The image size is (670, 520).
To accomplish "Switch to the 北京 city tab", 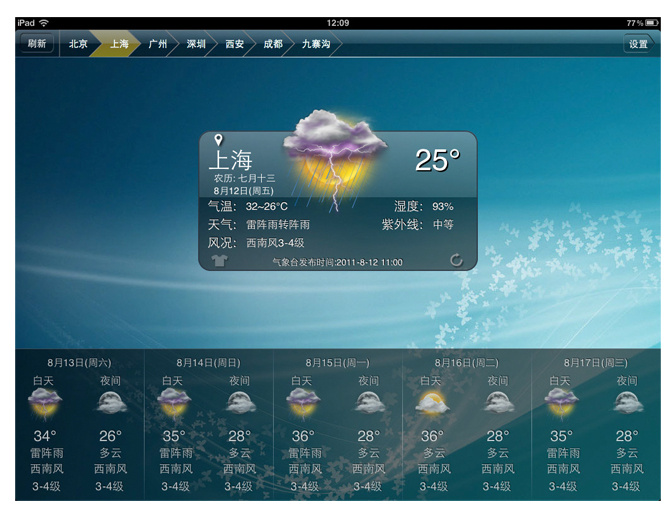I will (x=78, y=44).
